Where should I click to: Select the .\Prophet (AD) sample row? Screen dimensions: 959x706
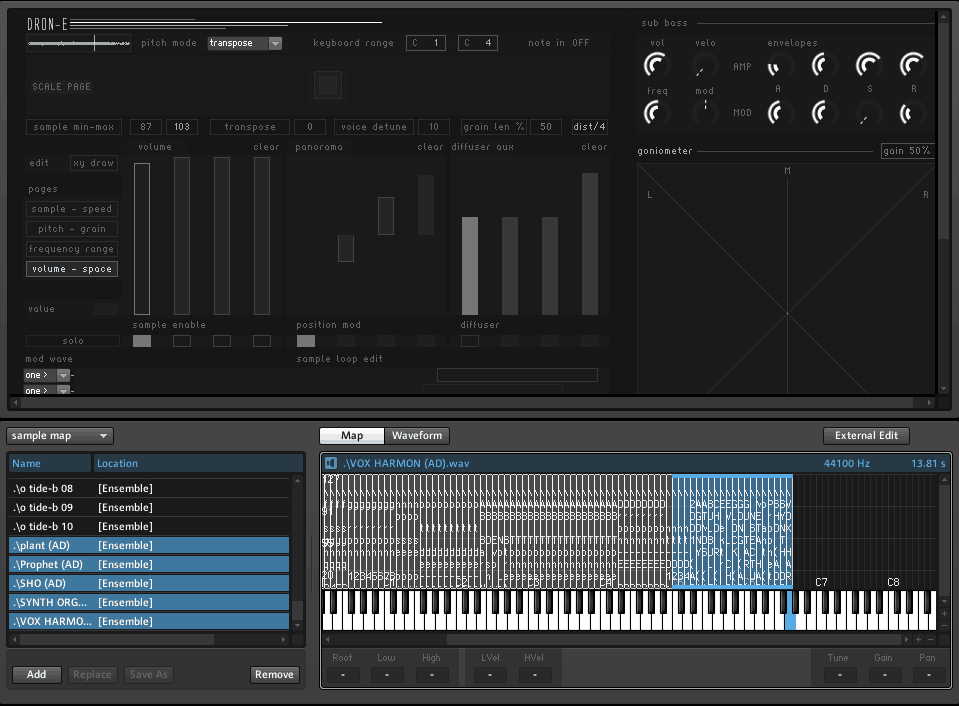click(148, 564)
